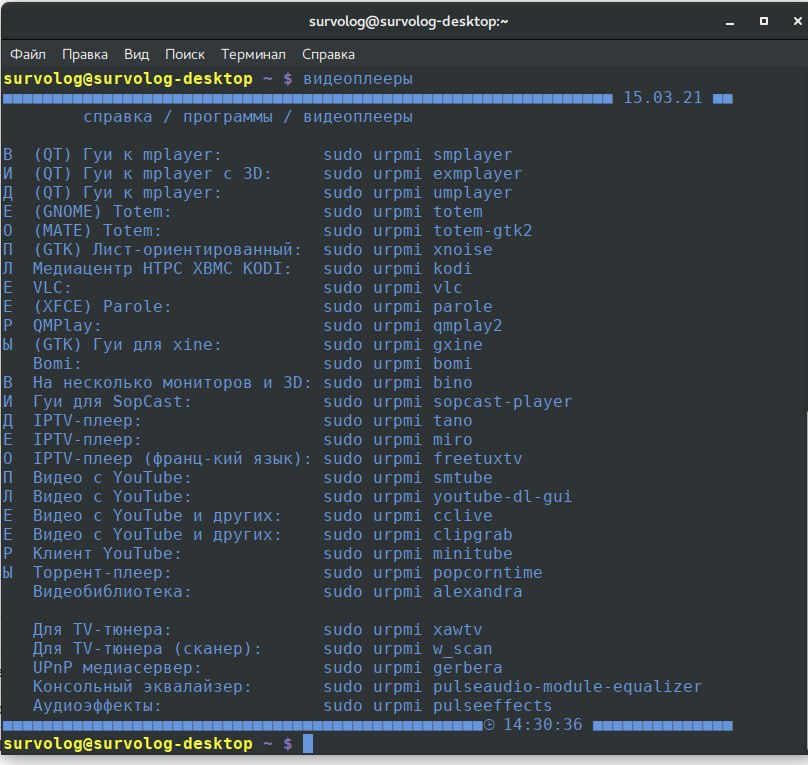Click the label Для TV-тюнера (сканер):
Viewport: 808px width, 765px height.
click(147, 649)
